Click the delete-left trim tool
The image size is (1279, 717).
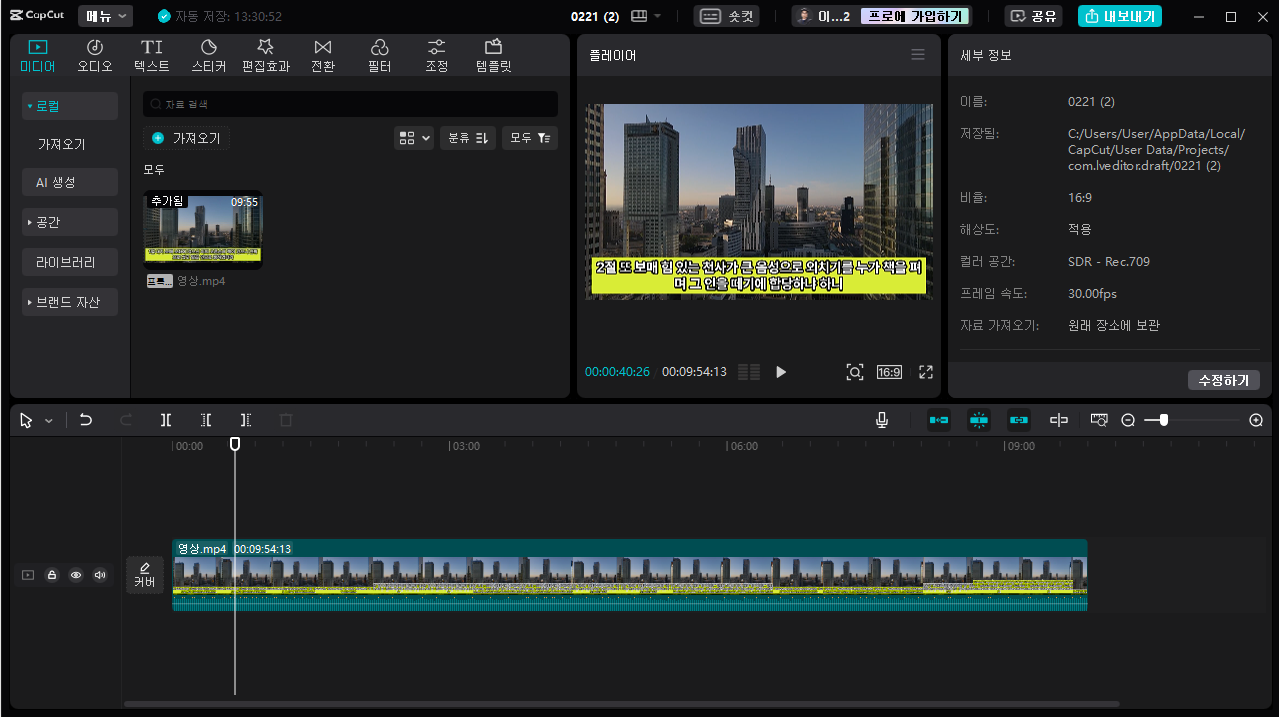pyautogui.click(x=206, y=421)
